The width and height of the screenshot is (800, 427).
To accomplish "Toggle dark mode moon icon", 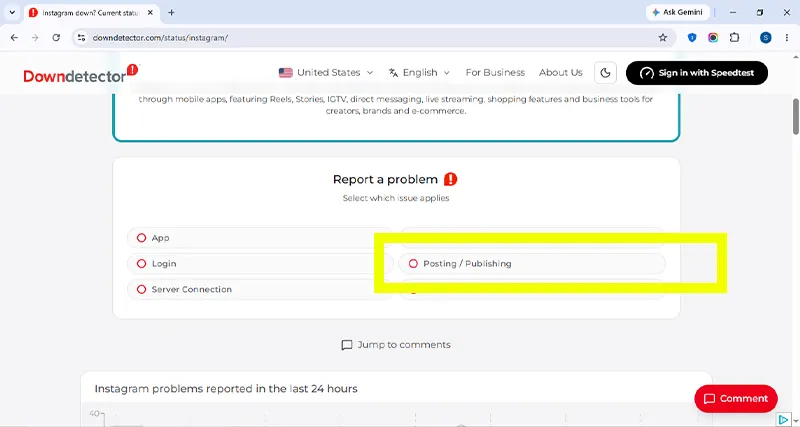I will point(605,72).
